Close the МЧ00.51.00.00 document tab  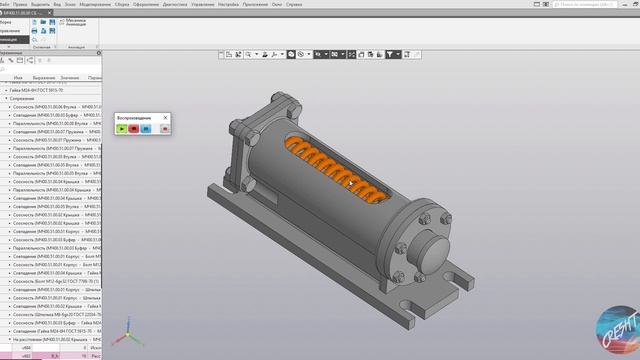[49, 13]
